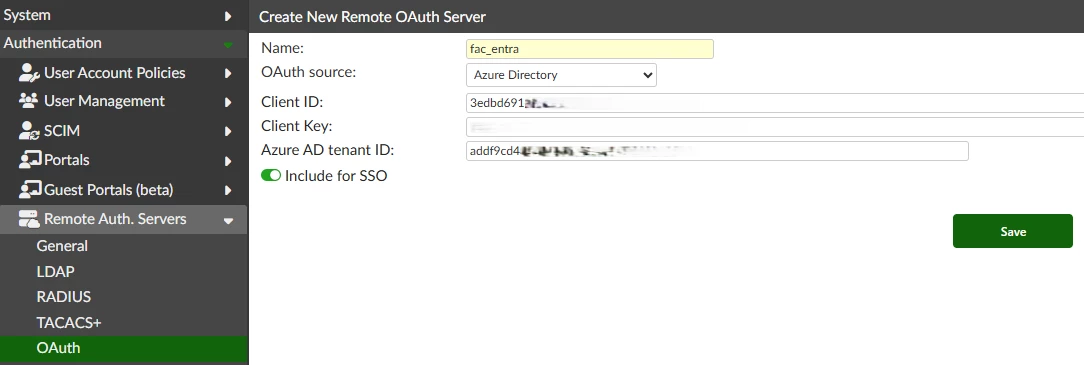The width and height of the screenshot is (1084, 365).
Task: Expand the Portals submenu arrow
Action: pyautogui.click(x=228, y=161)
